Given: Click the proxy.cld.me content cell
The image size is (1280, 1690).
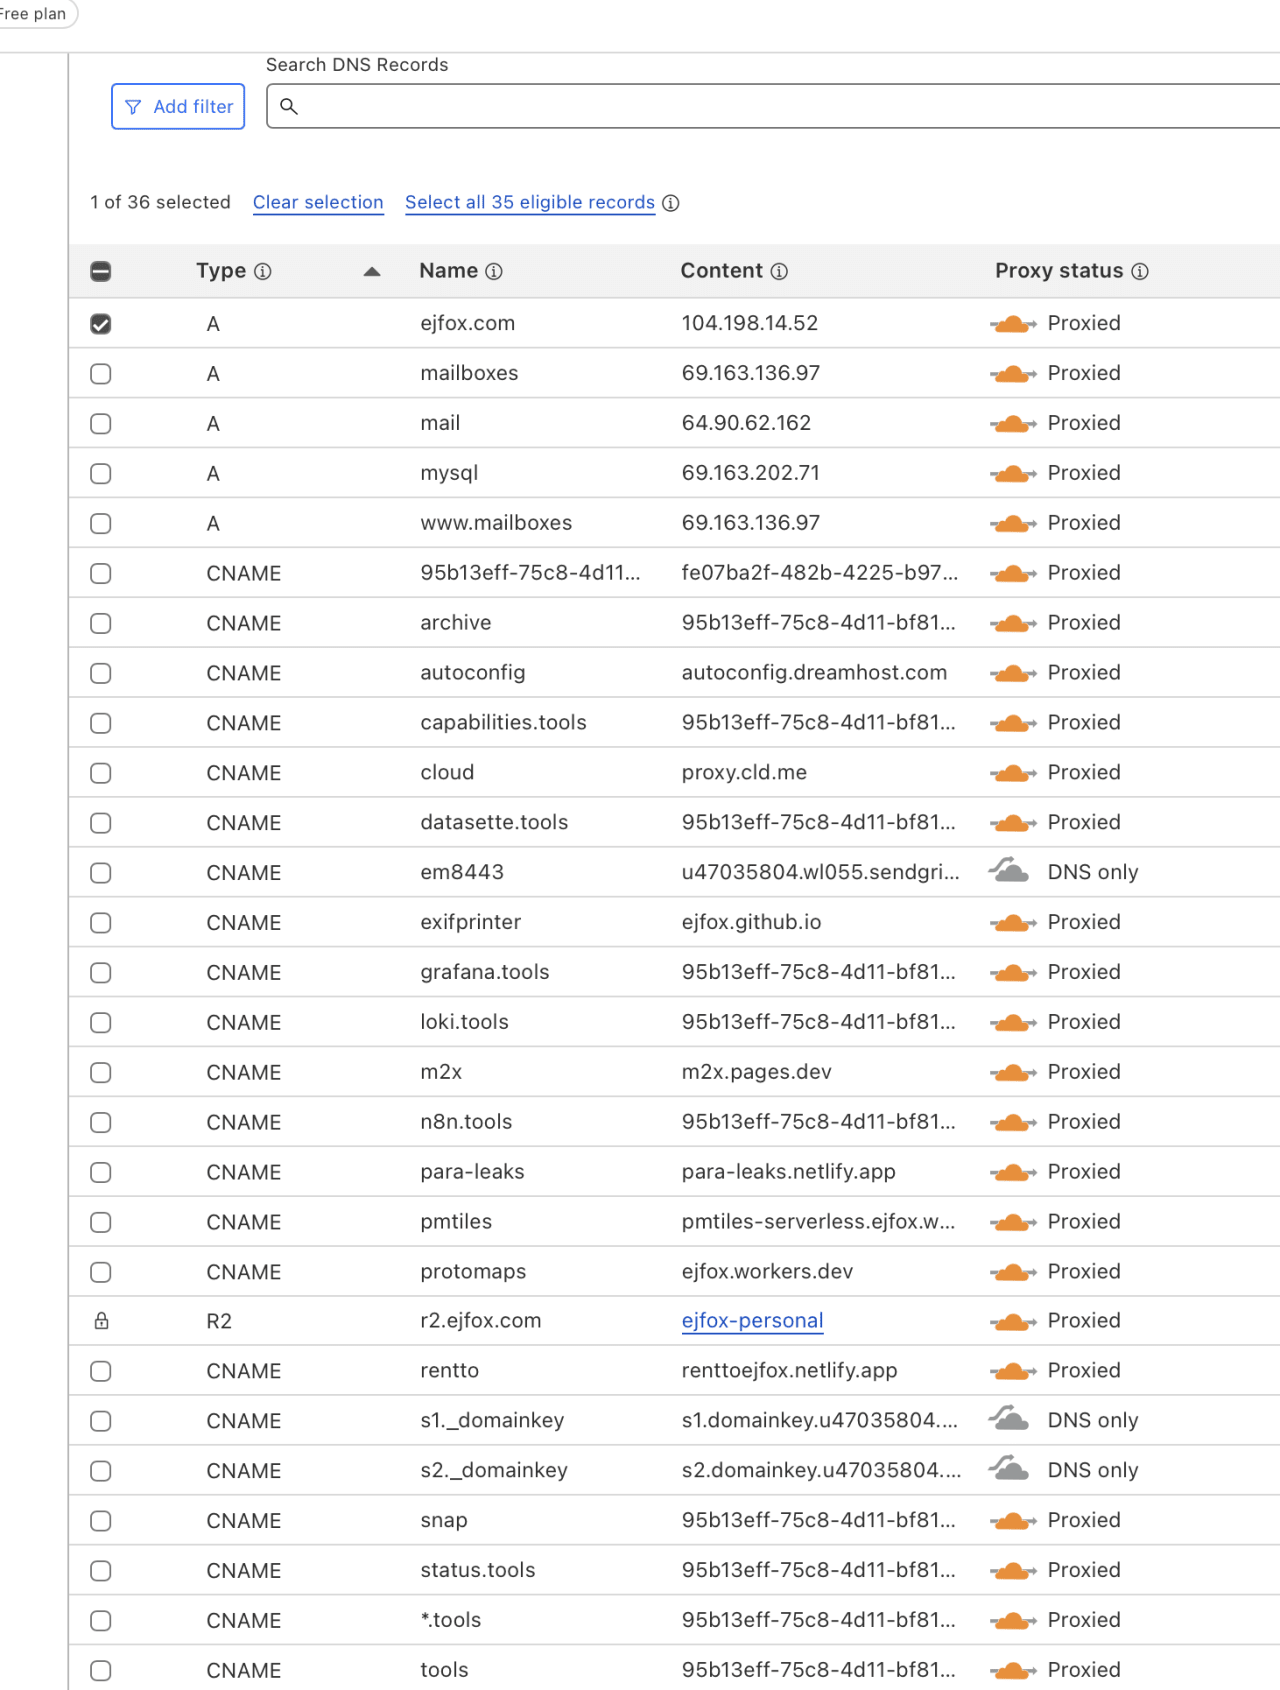Looking at the screenshot, I should coord(745,773).
